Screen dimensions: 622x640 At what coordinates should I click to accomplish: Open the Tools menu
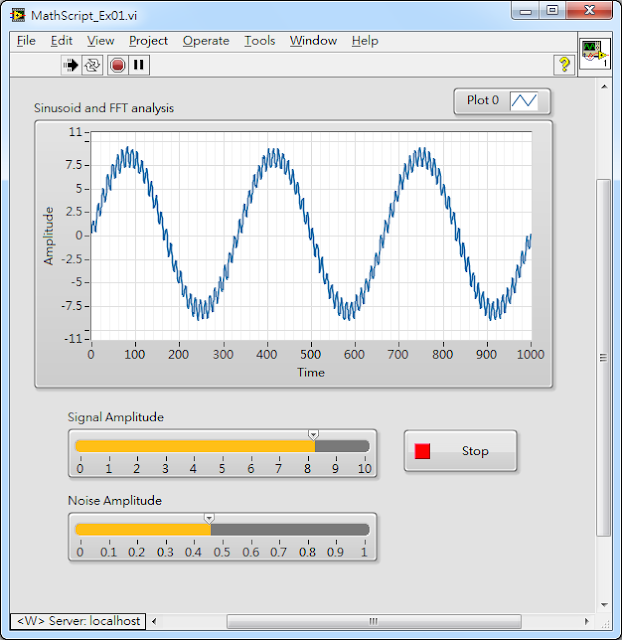[260, 41]
